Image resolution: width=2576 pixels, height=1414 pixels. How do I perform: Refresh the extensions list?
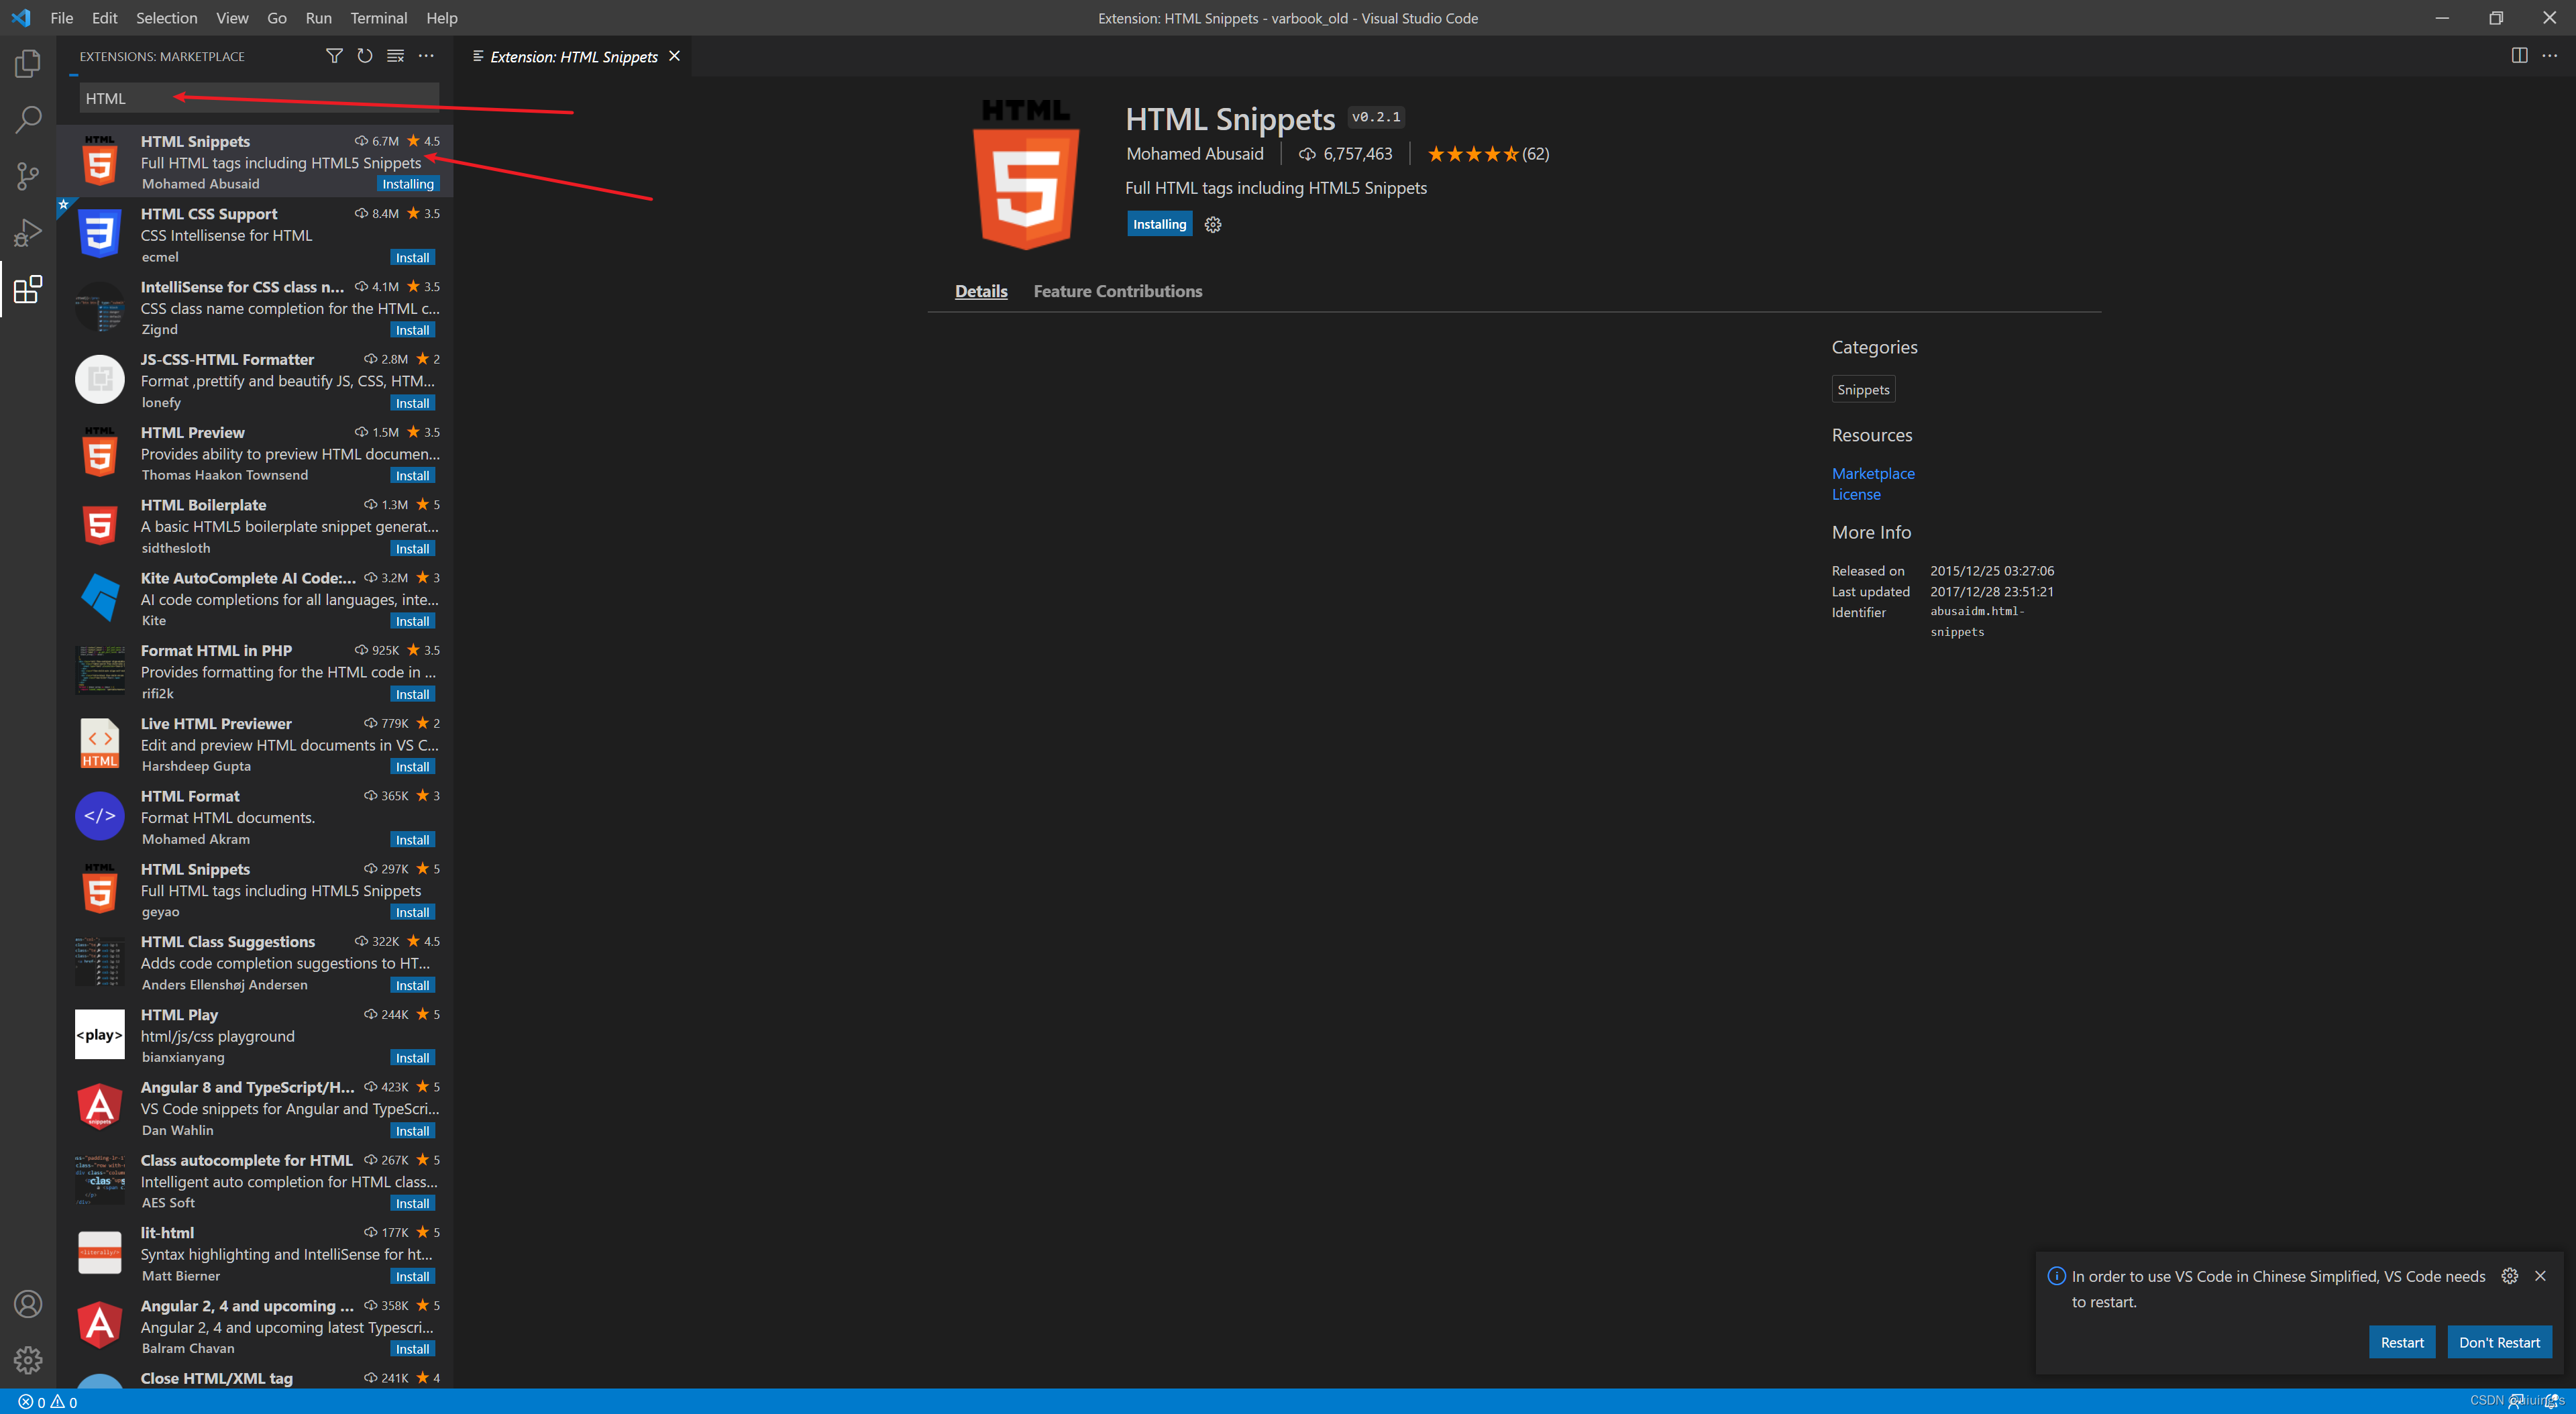365,56
